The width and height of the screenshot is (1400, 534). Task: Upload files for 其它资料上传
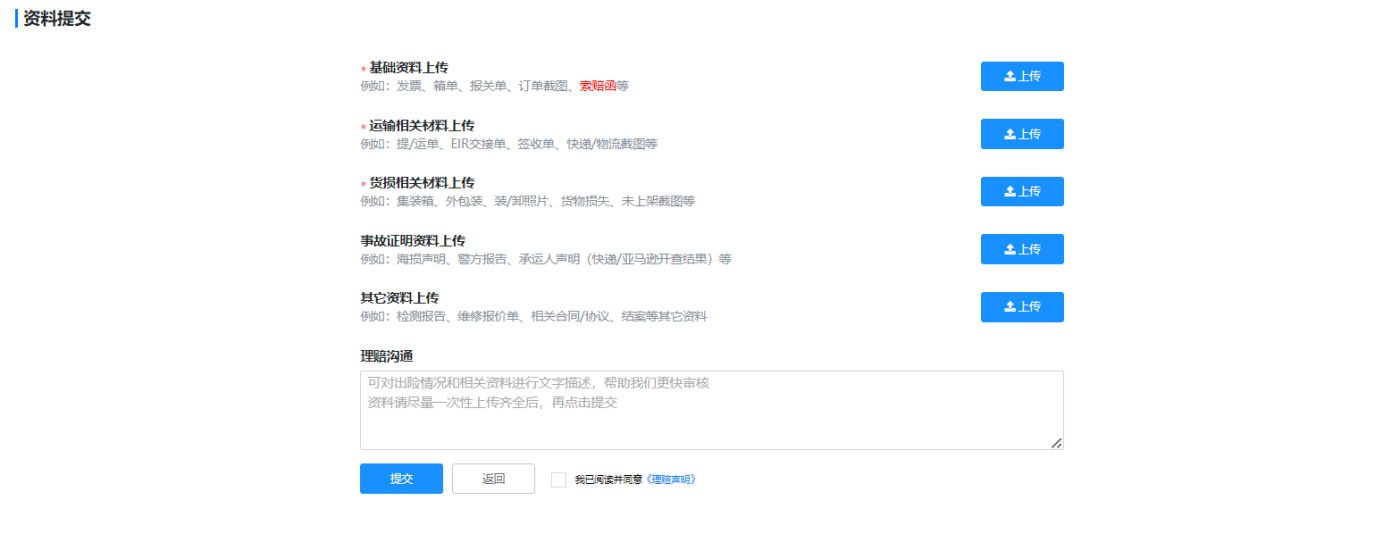click(1022, 307)
